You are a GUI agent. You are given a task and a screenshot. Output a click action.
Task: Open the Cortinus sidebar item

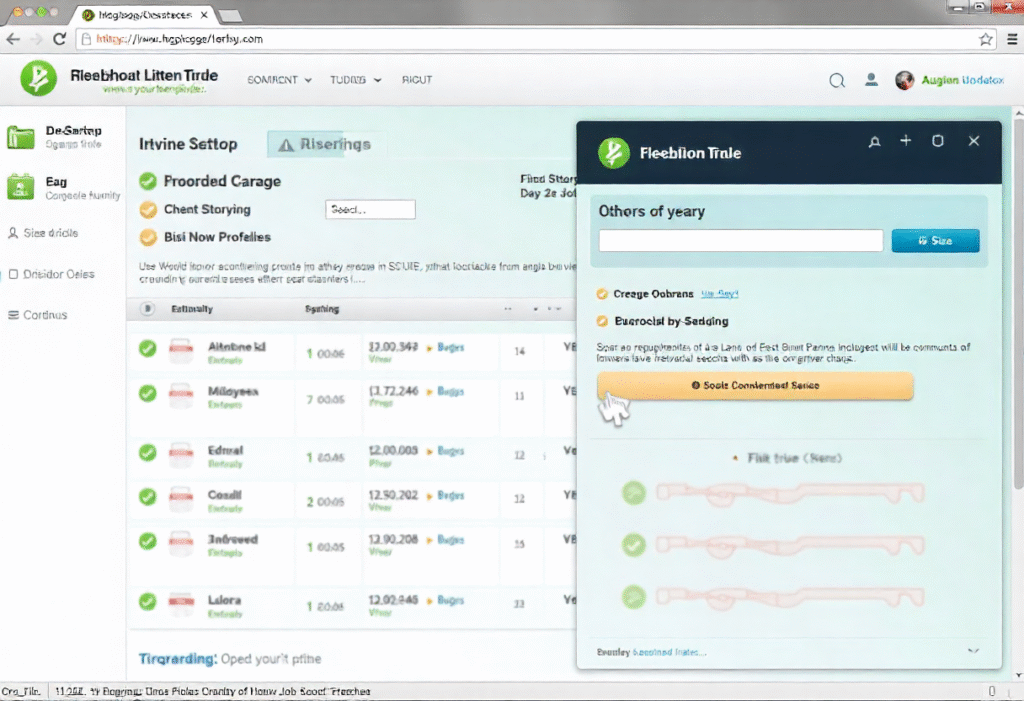tap(38, 315)
